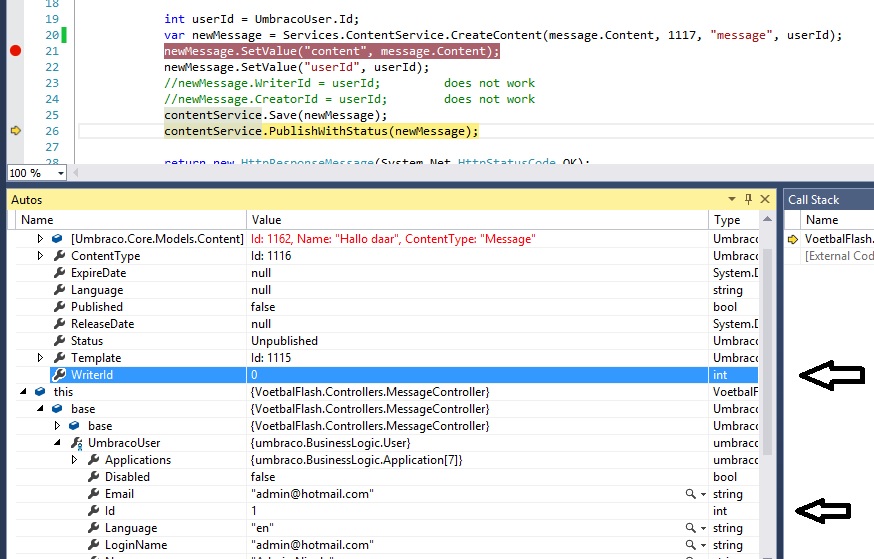
Task: Click the Call Stack panel title
Action: tap(813, 200)
